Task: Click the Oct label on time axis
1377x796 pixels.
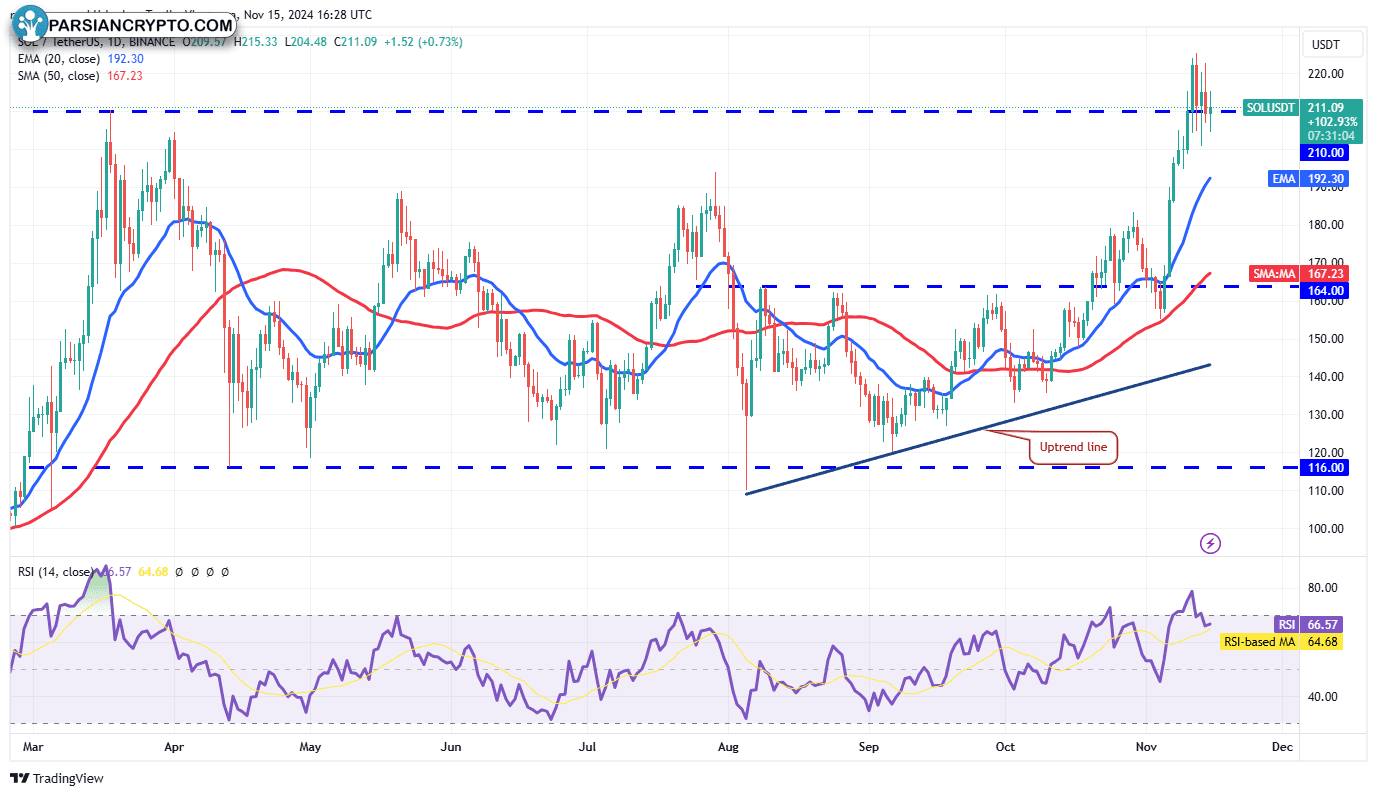Action: (x=1004, y=747)
